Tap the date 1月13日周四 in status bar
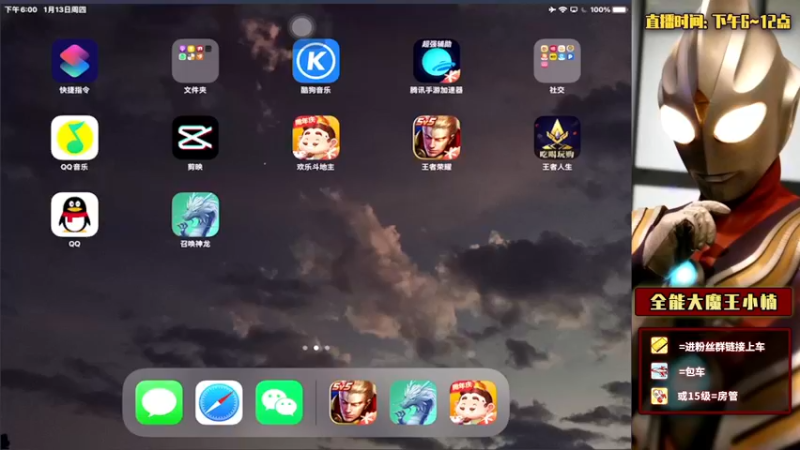800x450 pixels. click(65, 10)
